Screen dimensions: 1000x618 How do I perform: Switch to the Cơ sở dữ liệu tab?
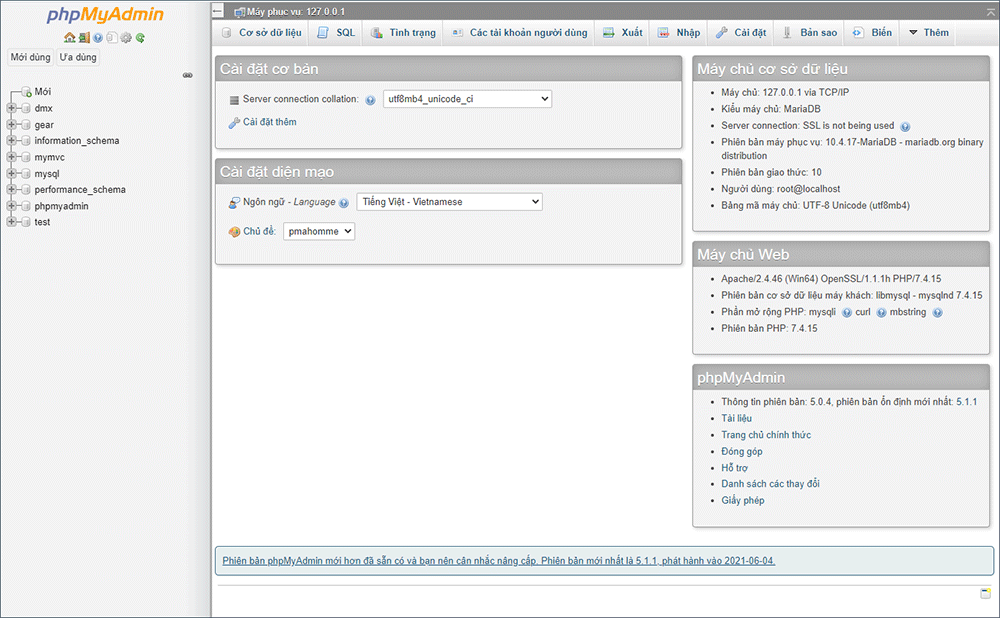261,33
